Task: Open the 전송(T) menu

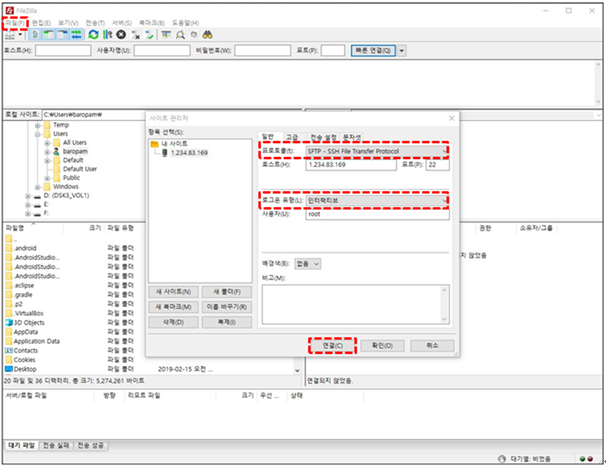Action: tap(95, 23)
